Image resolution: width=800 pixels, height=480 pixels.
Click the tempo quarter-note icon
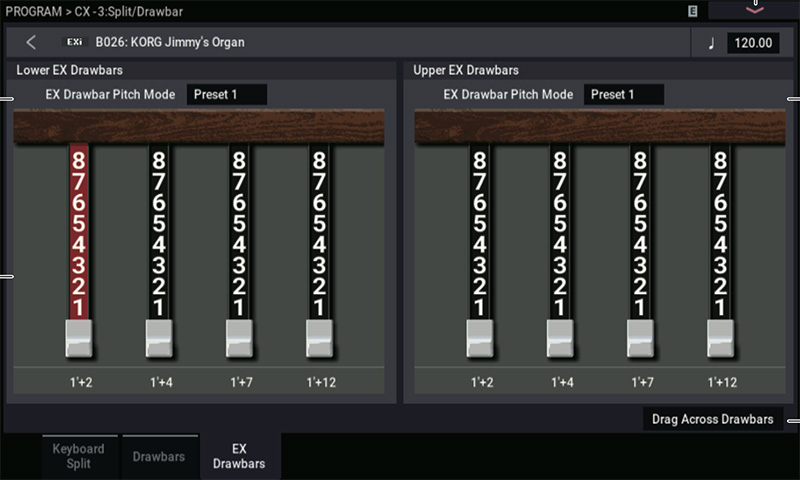[711, 43]
